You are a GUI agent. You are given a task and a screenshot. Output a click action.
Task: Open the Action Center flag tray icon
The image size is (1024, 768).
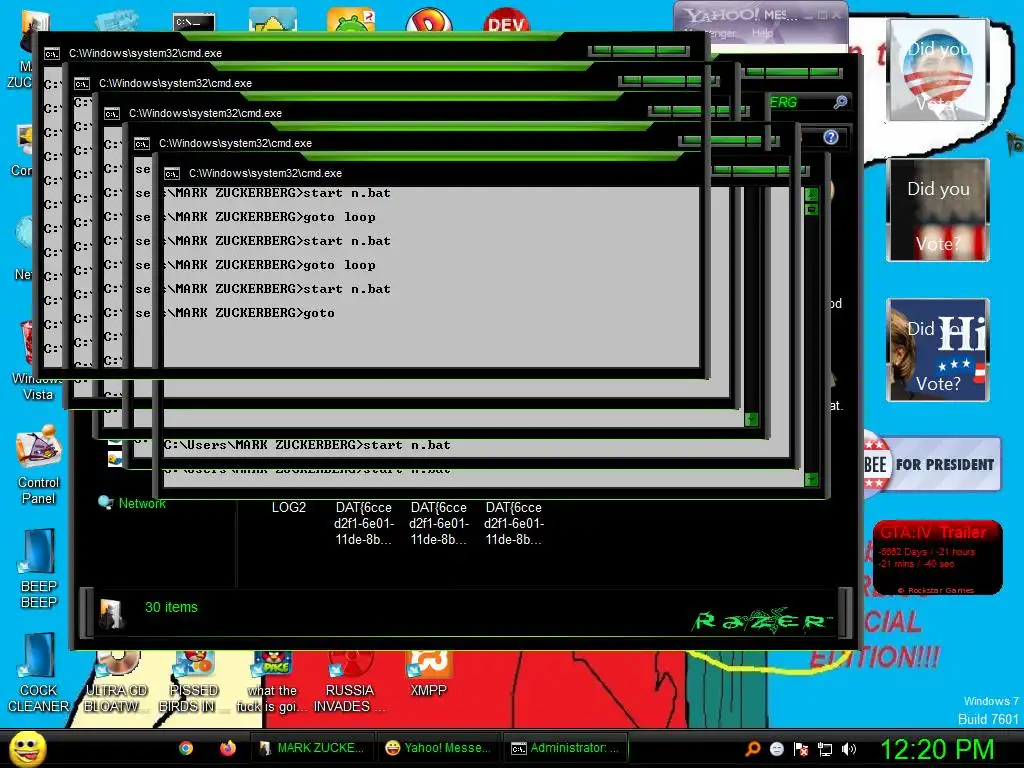coord(801,749)
